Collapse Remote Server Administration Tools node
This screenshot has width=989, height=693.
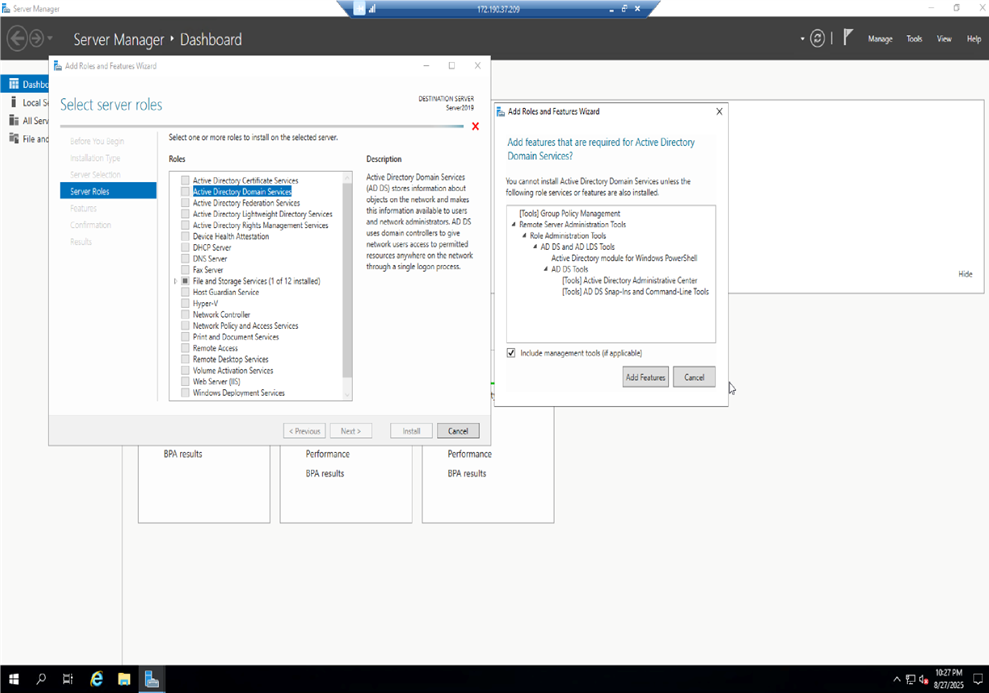513,225
